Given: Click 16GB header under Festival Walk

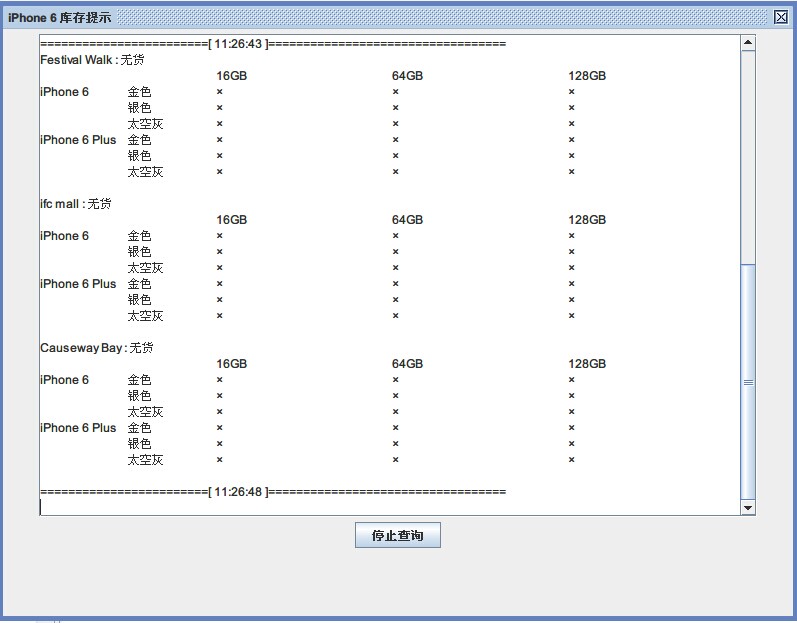Looking at the screenshot, I should (x=231, y=76).
